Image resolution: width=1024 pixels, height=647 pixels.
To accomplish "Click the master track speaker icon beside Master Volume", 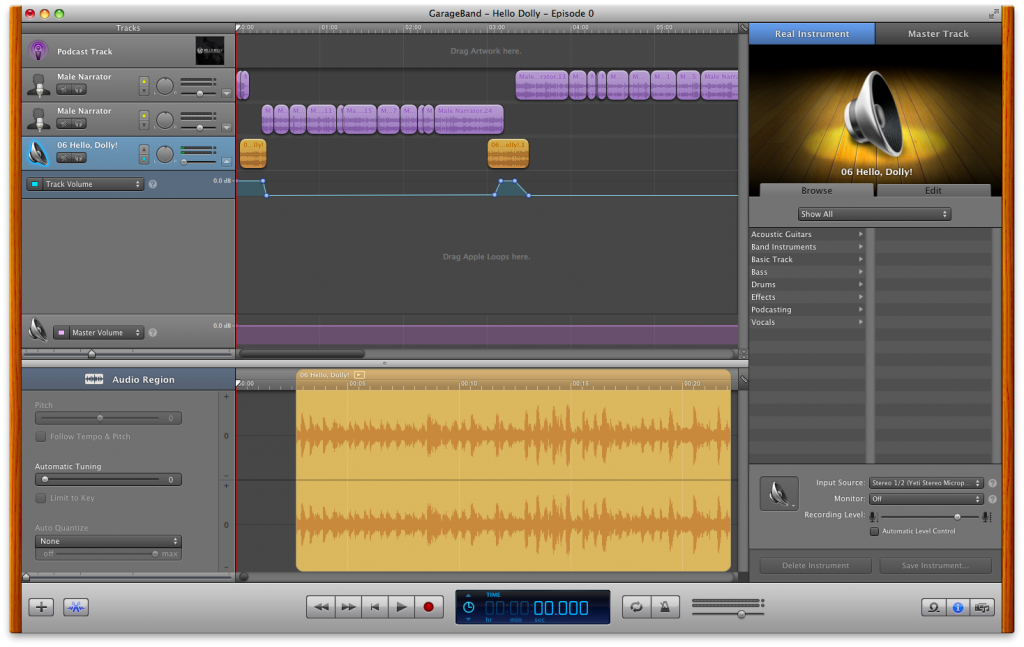I will 38,330.
